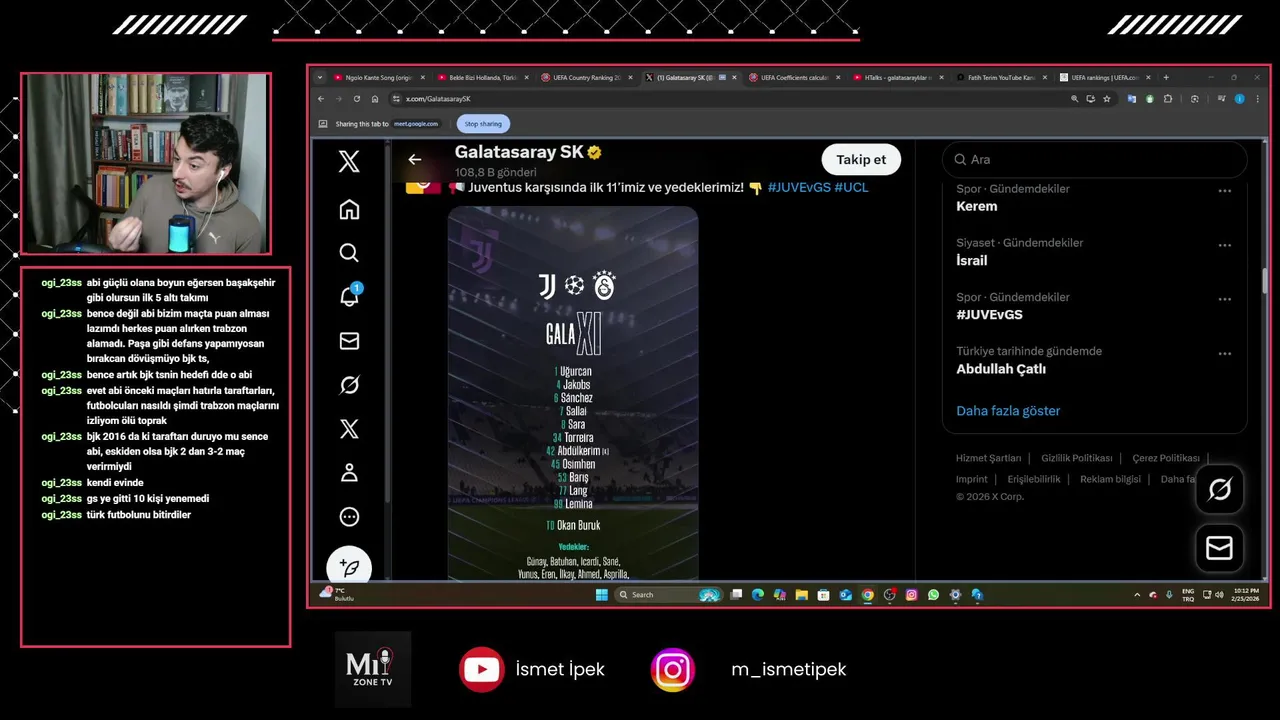Open X Explore search icon in sidebar
The width and height of the screenshot is (1280, 720).
pos(349,253)
